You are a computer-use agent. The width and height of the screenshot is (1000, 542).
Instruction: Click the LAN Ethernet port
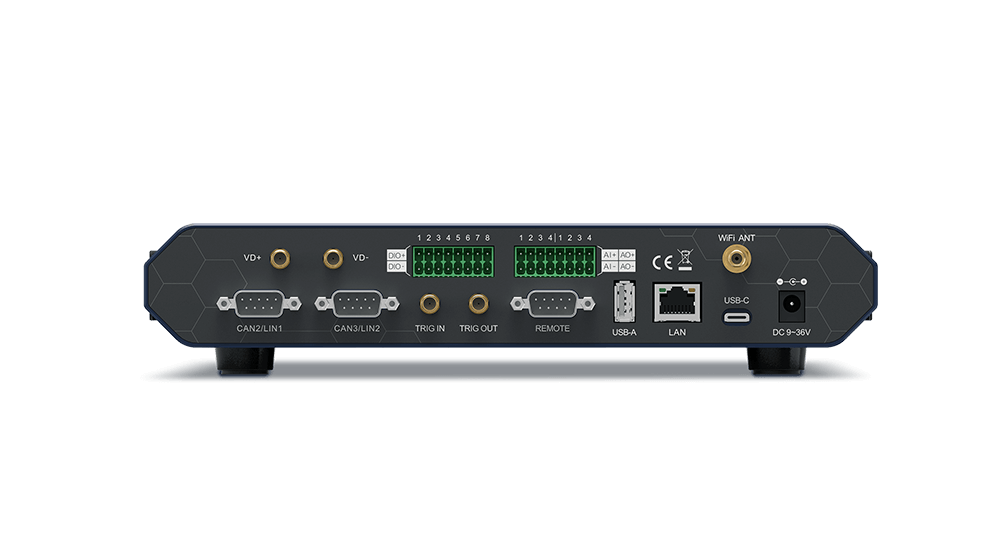click(676, 301)
